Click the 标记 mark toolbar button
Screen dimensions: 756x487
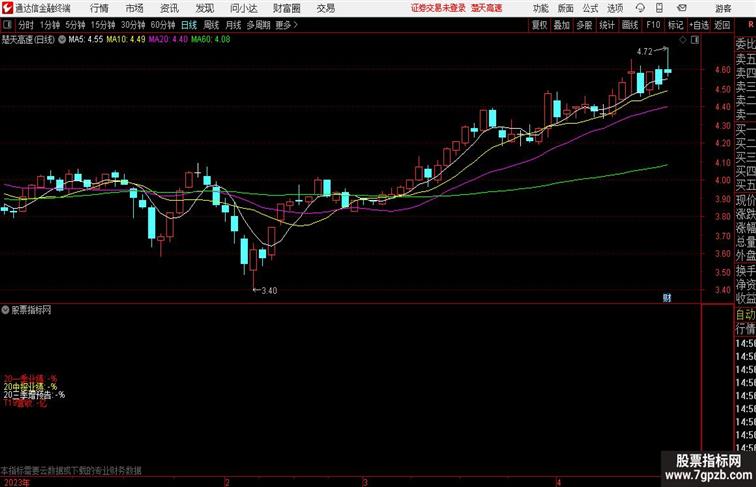[675, 25]
